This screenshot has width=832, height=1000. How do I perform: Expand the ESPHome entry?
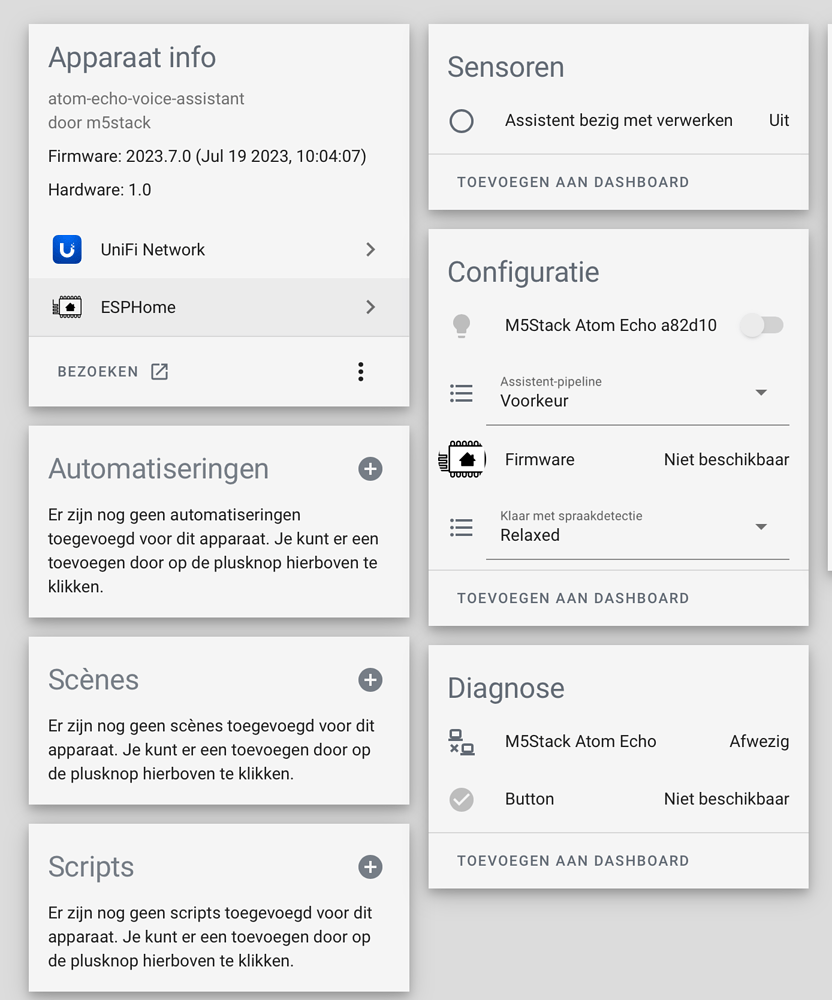point(369,306)
